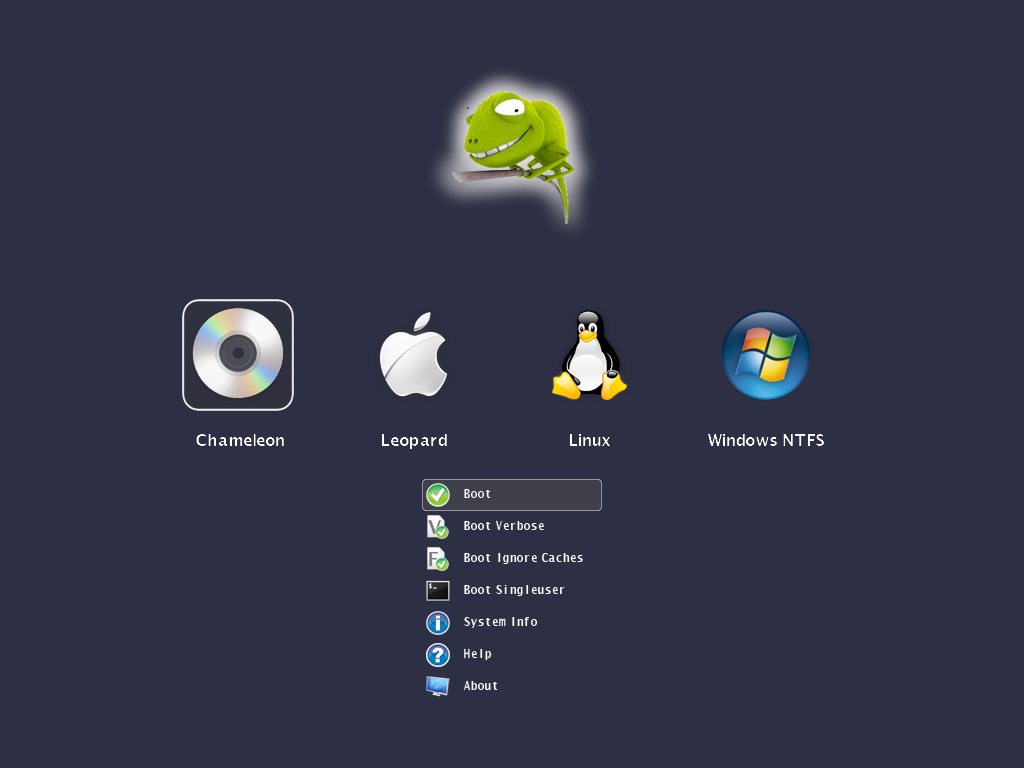The height and width of the screenshot is (768, 1024).
Task: Click the Leopard volume label
Action: 414,441
